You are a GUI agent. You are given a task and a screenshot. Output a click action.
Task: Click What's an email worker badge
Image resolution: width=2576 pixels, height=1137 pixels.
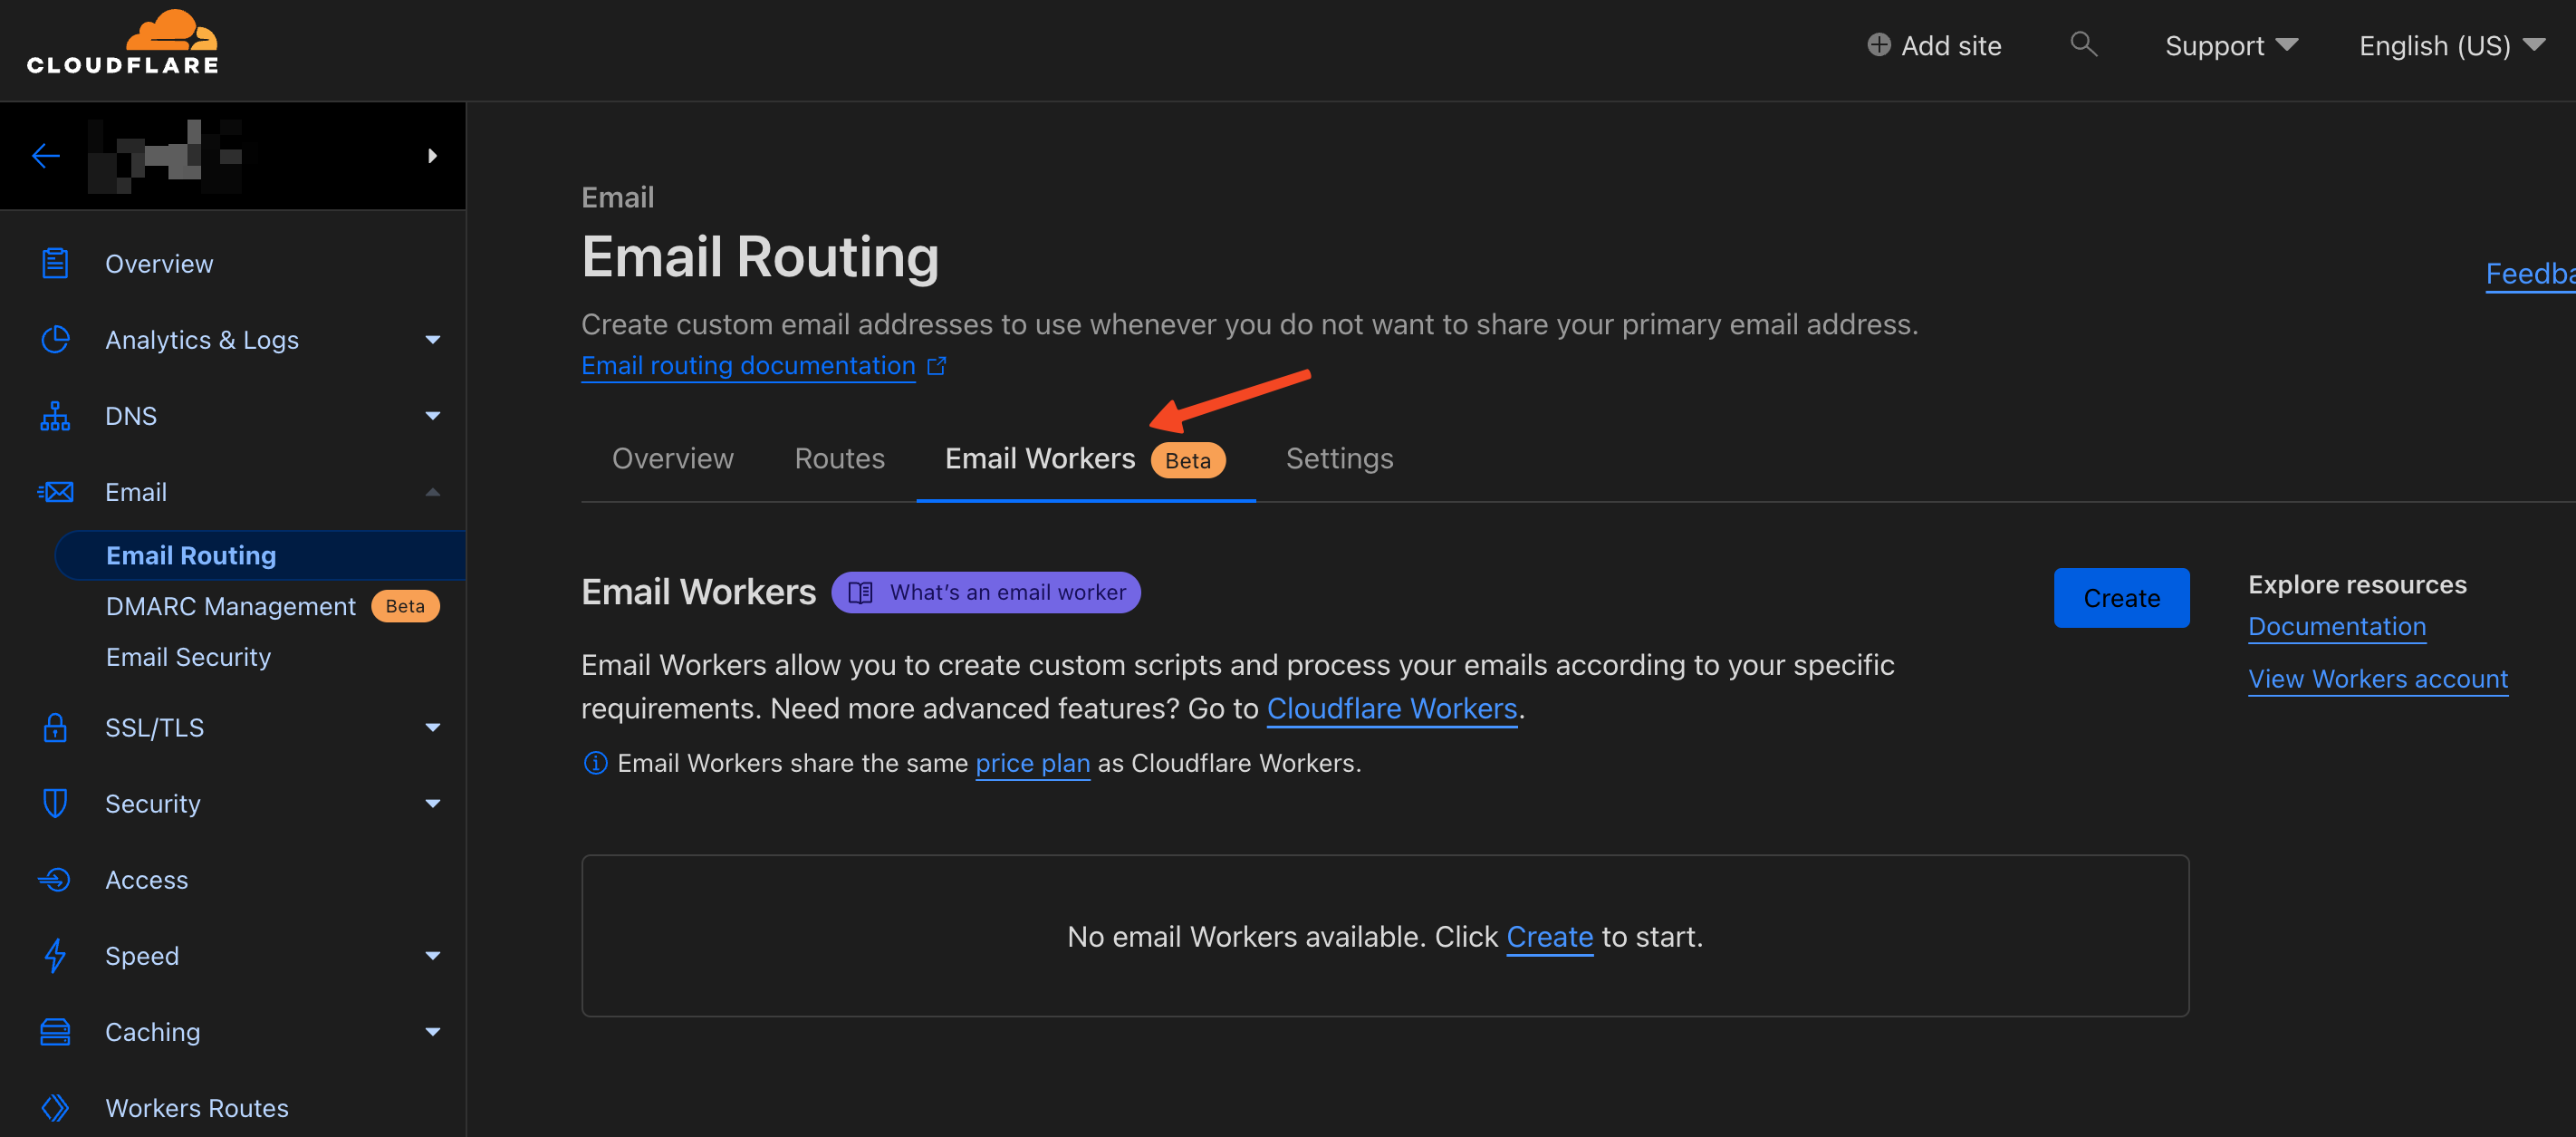pos(986,593)
